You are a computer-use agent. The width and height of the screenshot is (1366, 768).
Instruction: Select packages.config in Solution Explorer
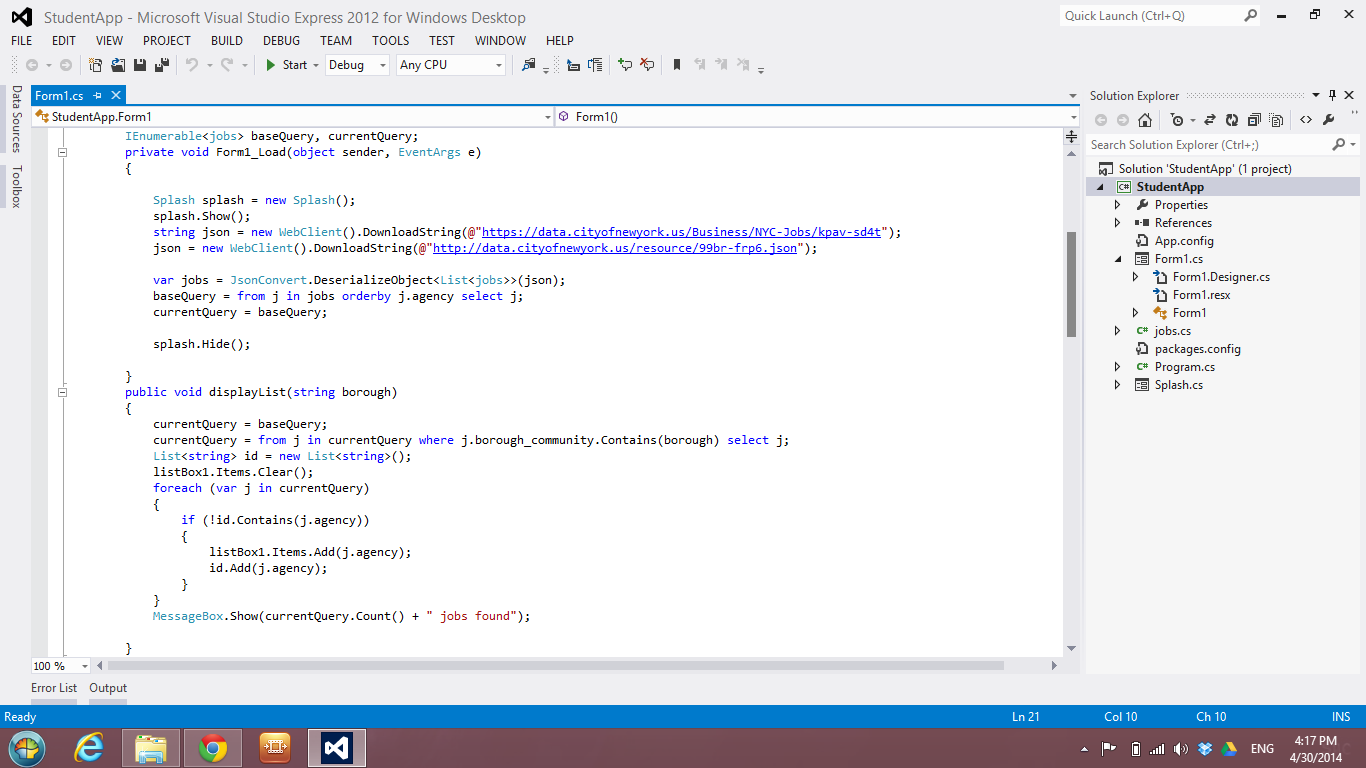[x=1197, y=349]
